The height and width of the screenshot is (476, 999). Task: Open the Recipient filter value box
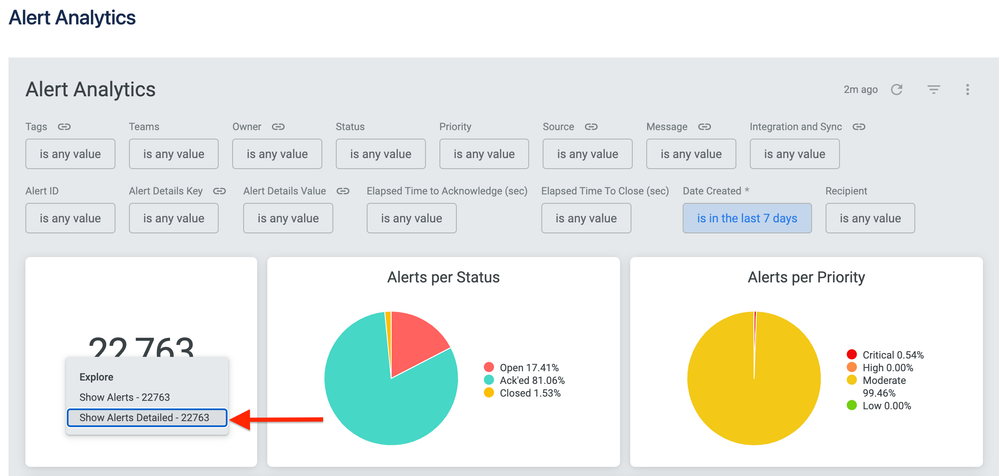pos(870,218)
